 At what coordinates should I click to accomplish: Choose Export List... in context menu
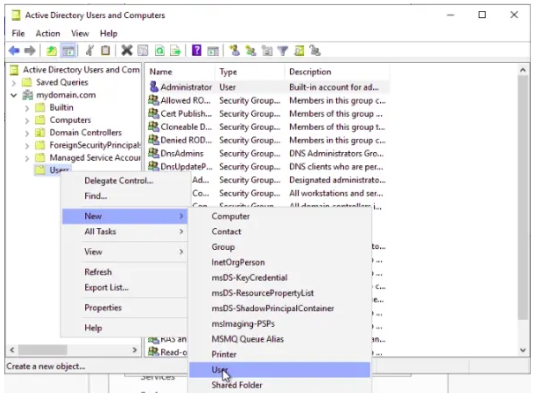click(125, 287)
